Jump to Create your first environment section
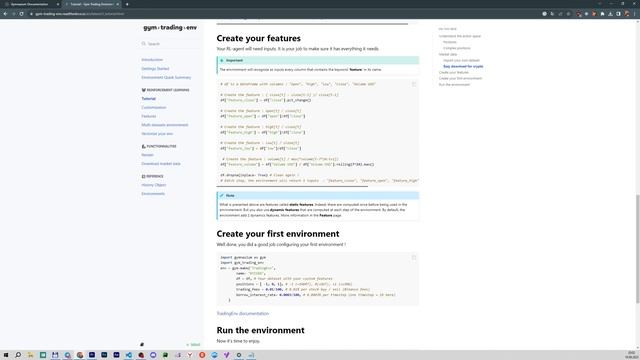640x360 pixels. 460,78
